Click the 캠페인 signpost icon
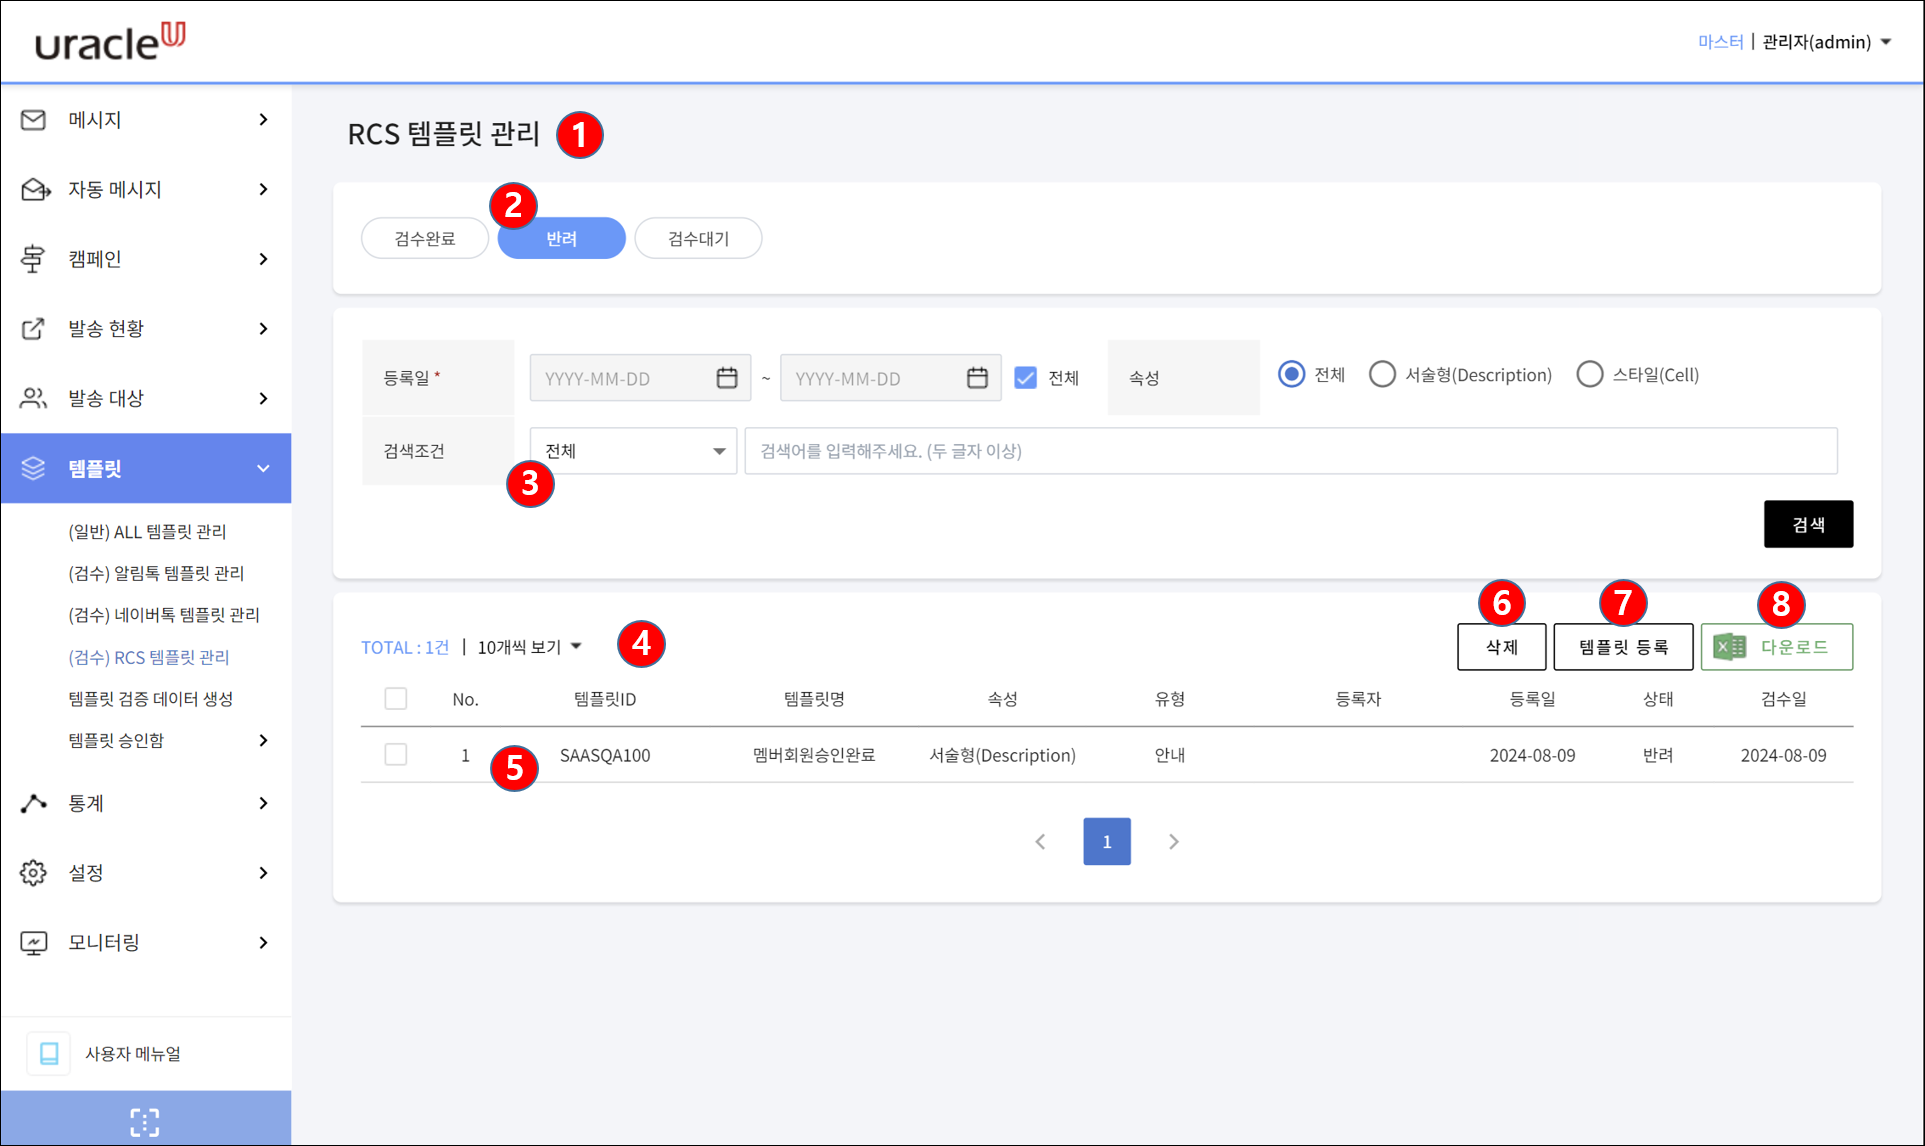 [x=33, y=259]
